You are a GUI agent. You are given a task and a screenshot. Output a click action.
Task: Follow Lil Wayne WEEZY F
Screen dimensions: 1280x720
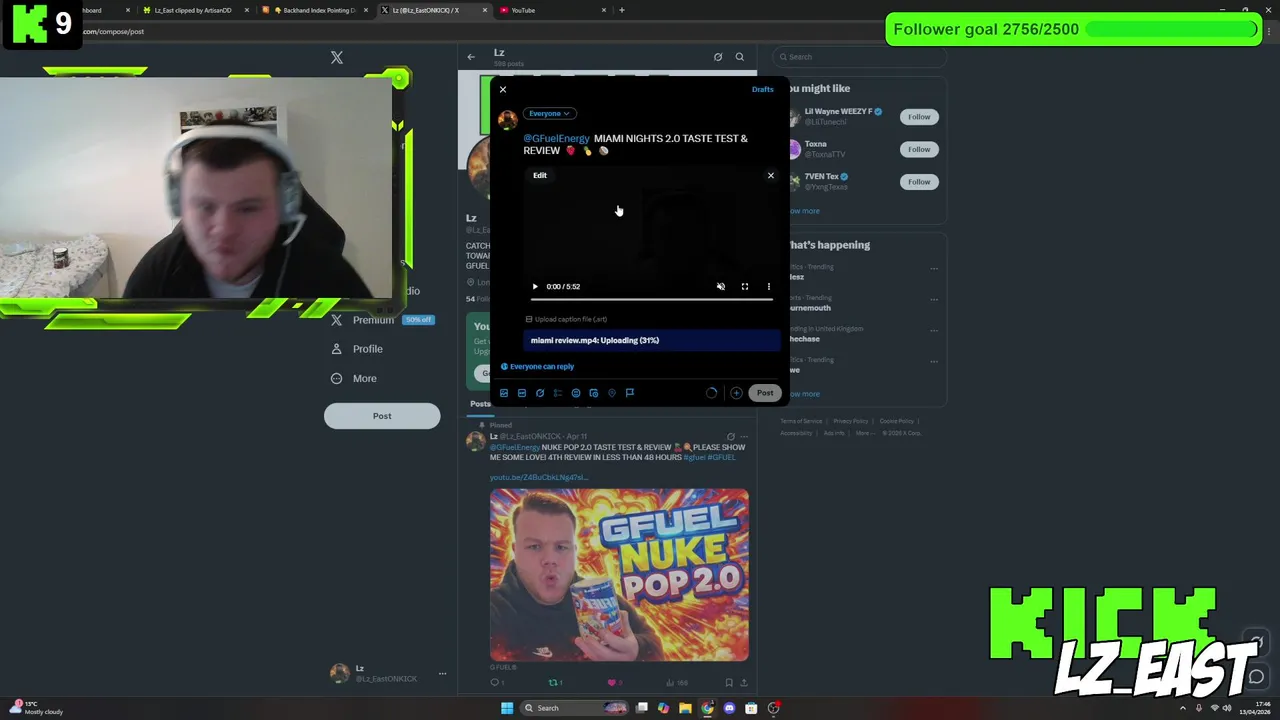point(919,117)
